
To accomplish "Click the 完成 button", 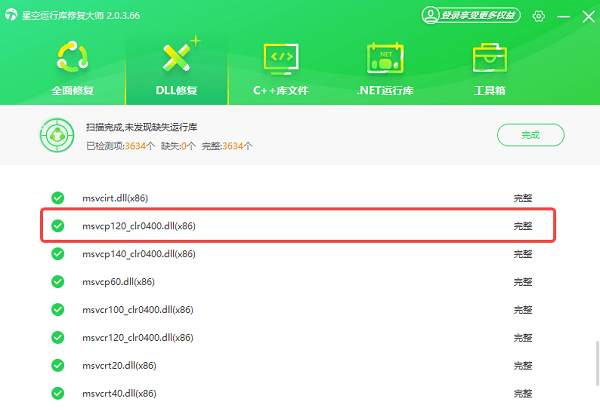I will 530,135.
